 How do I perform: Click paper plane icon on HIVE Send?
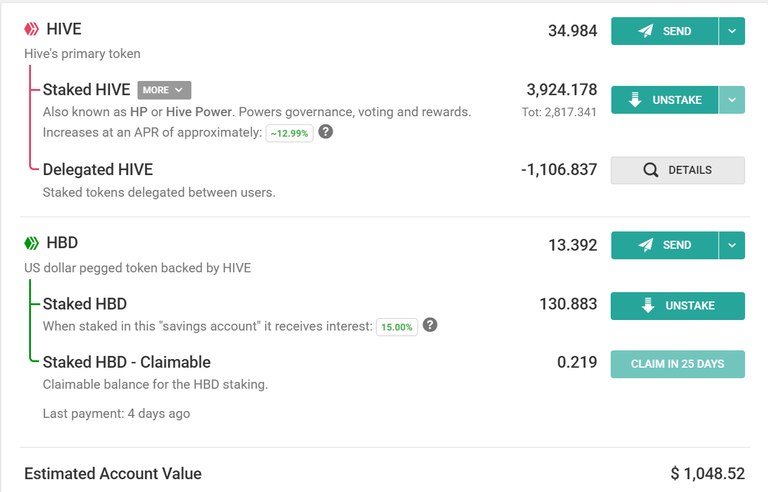tap(646, 31)
